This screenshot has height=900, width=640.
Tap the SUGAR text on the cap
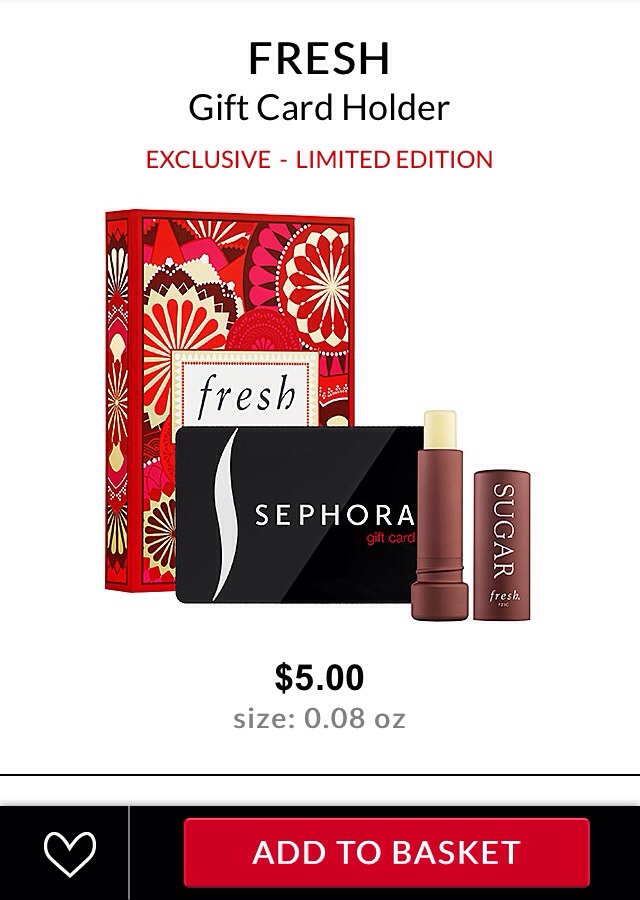point(503,531)
